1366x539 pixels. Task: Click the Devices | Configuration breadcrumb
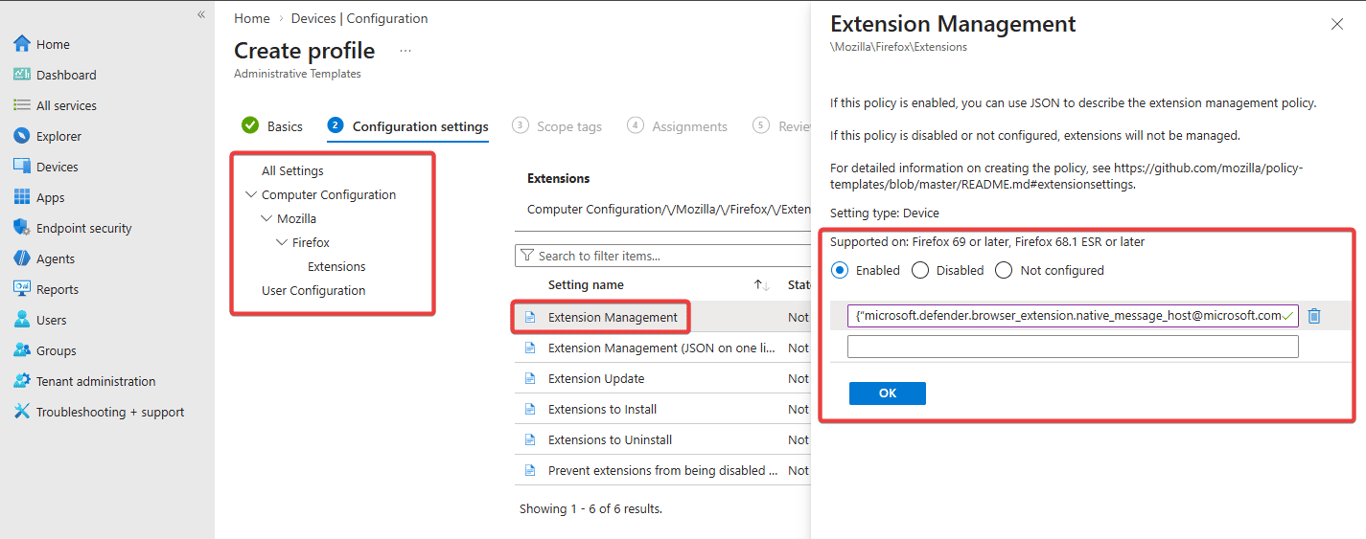coord(359,18)
